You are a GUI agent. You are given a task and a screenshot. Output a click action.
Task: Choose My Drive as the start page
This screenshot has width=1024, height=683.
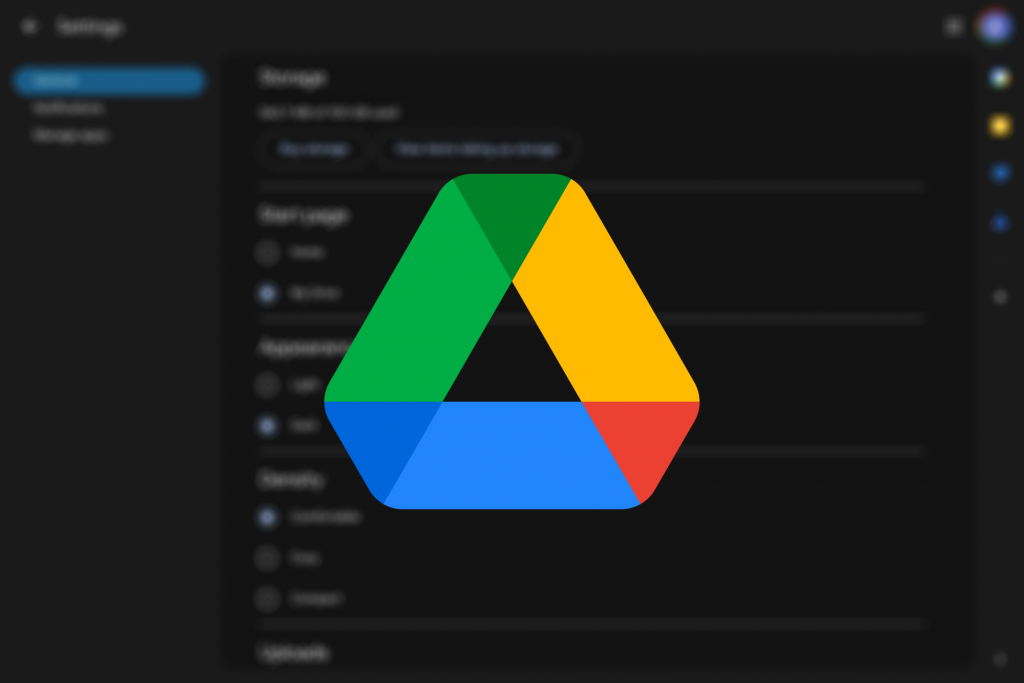click(x=267, y=293)
